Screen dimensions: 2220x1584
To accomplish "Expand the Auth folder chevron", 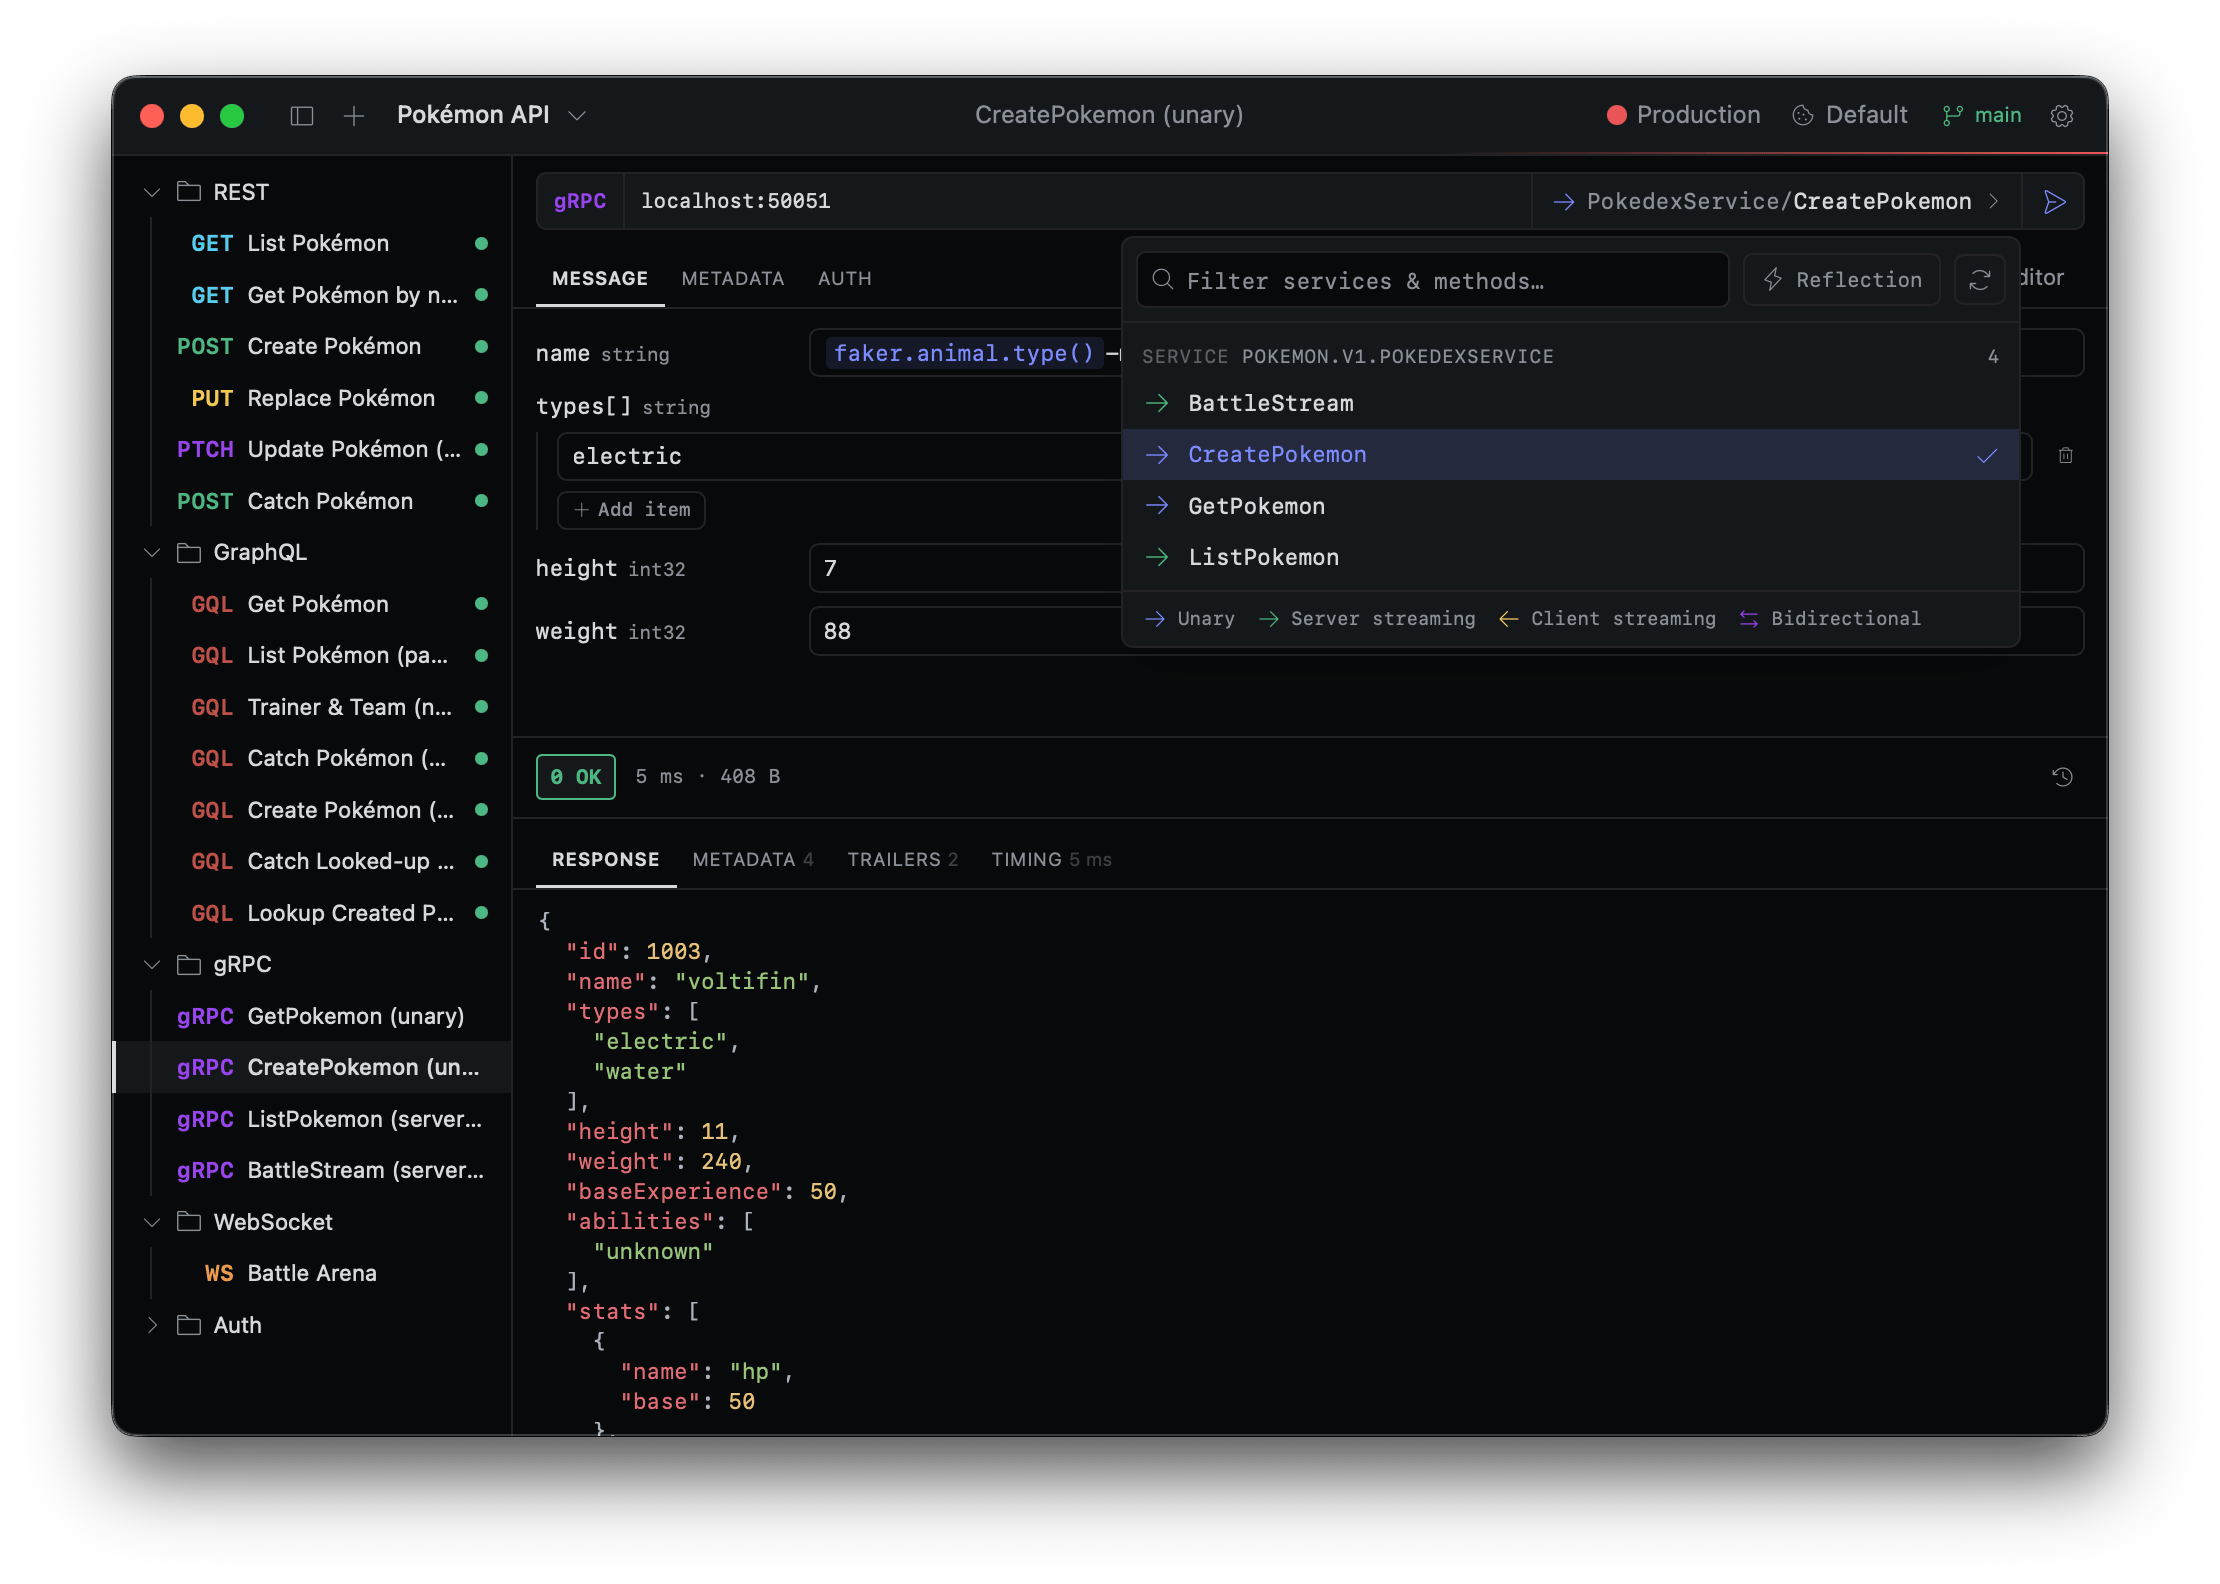I will [152, 1325].
